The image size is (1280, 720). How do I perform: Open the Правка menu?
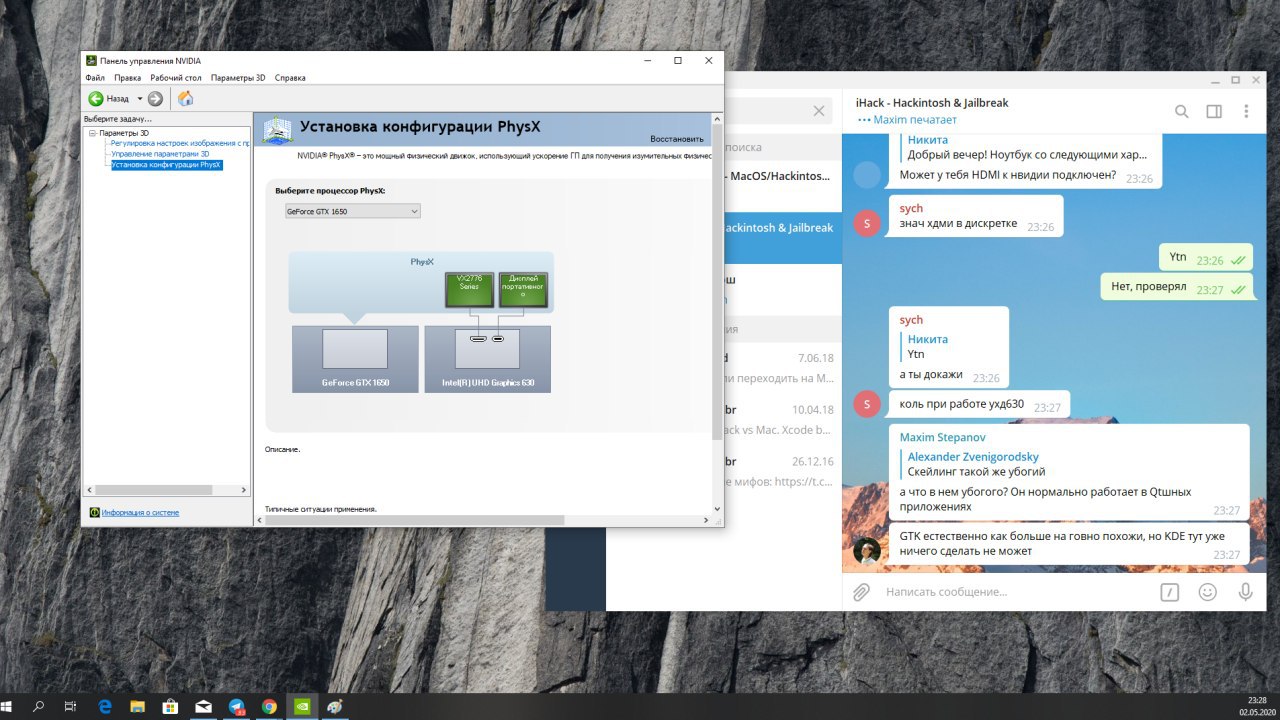click(127, 77)
